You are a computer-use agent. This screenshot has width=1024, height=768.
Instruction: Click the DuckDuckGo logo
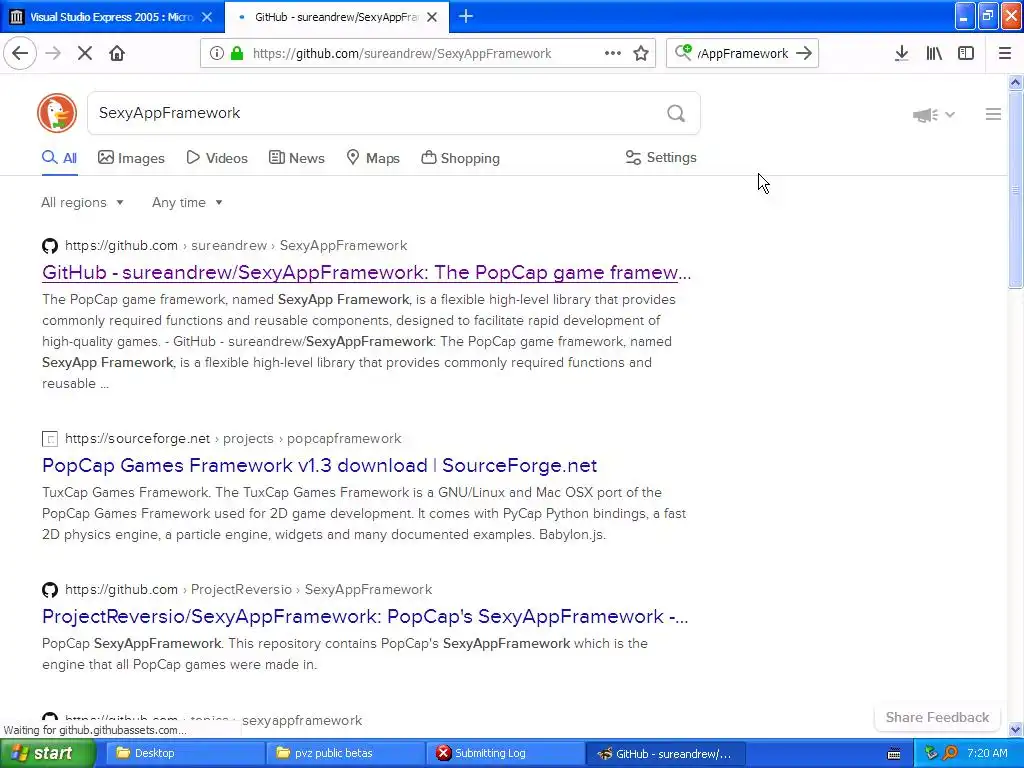coord(57,113)
